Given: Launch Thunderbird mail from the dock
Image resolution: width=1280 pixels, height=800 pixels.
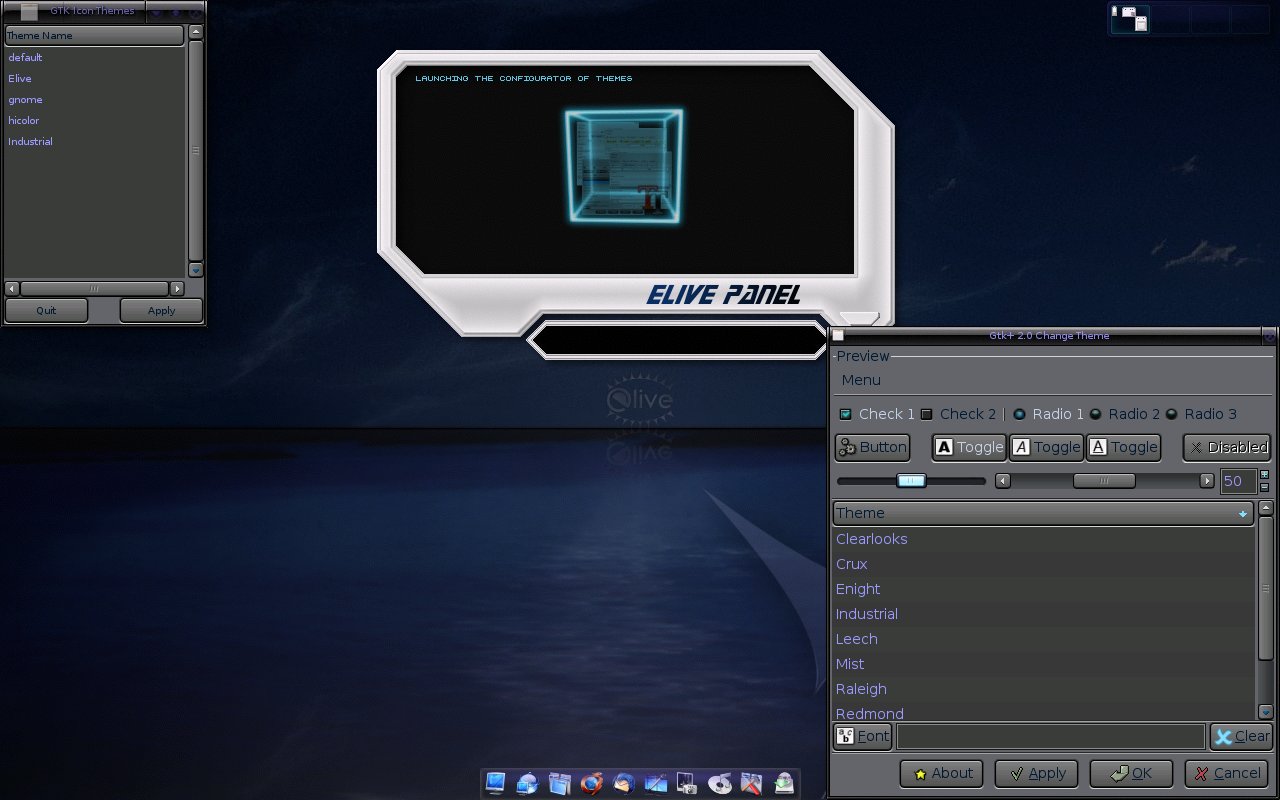Looking at the screenshot, I should (624, 783).
